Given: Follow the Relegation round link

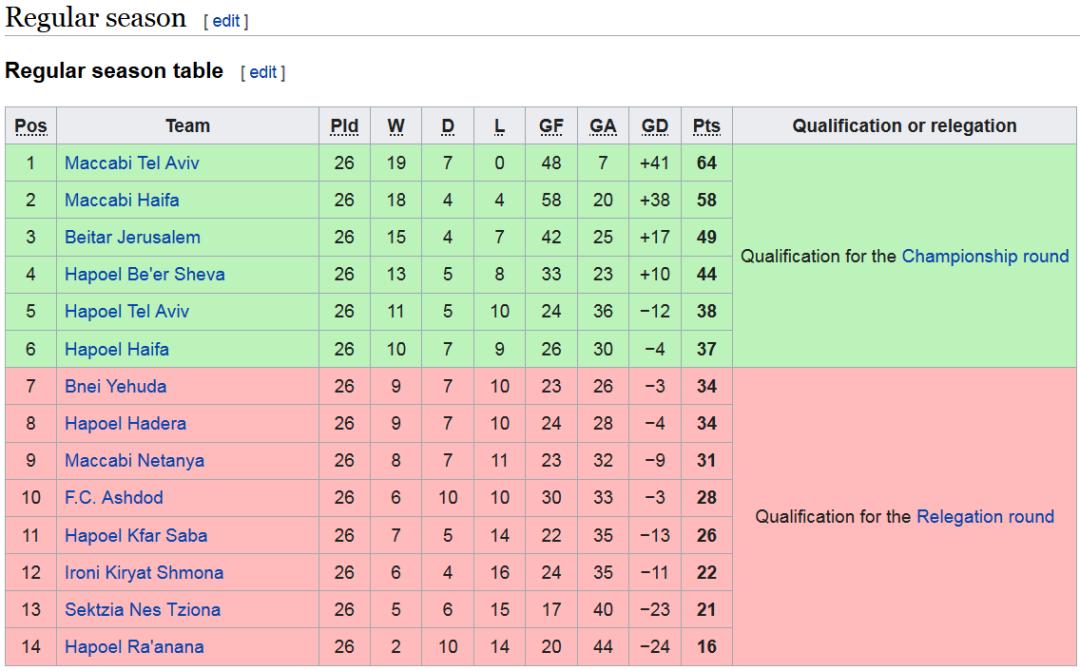Looking at the screenshot, I should click(x=985, y=517).
